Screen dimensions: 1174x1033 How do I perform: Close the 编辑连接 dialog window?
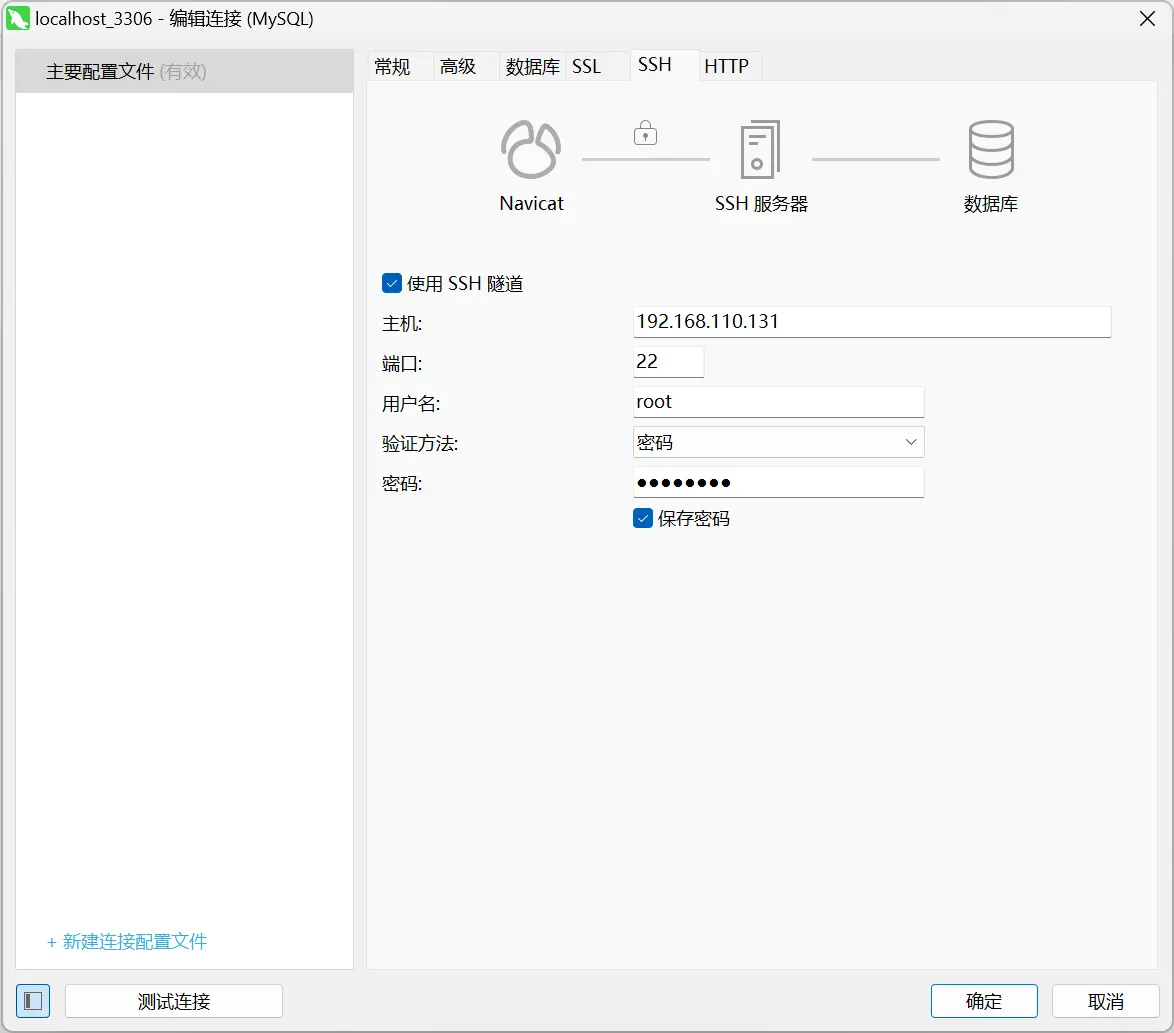coord(1147,19)
